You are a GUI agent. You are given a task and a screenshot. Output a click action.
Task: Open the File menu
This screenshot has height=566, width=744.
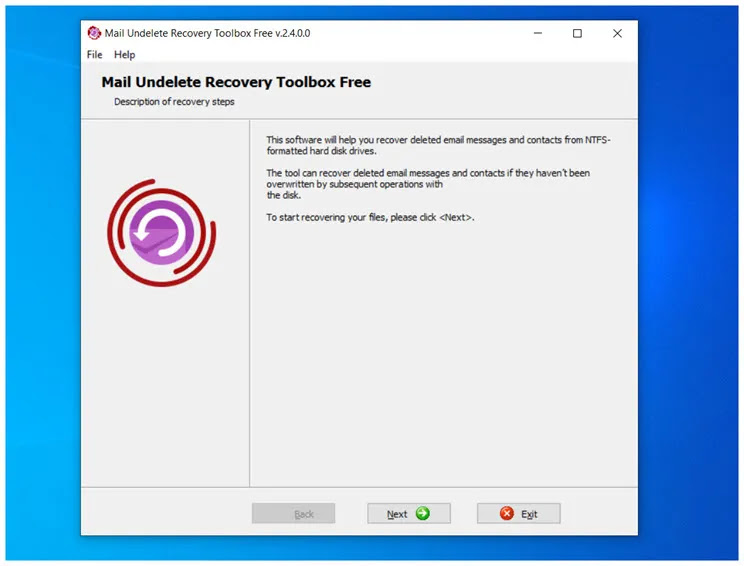[94, 55]
